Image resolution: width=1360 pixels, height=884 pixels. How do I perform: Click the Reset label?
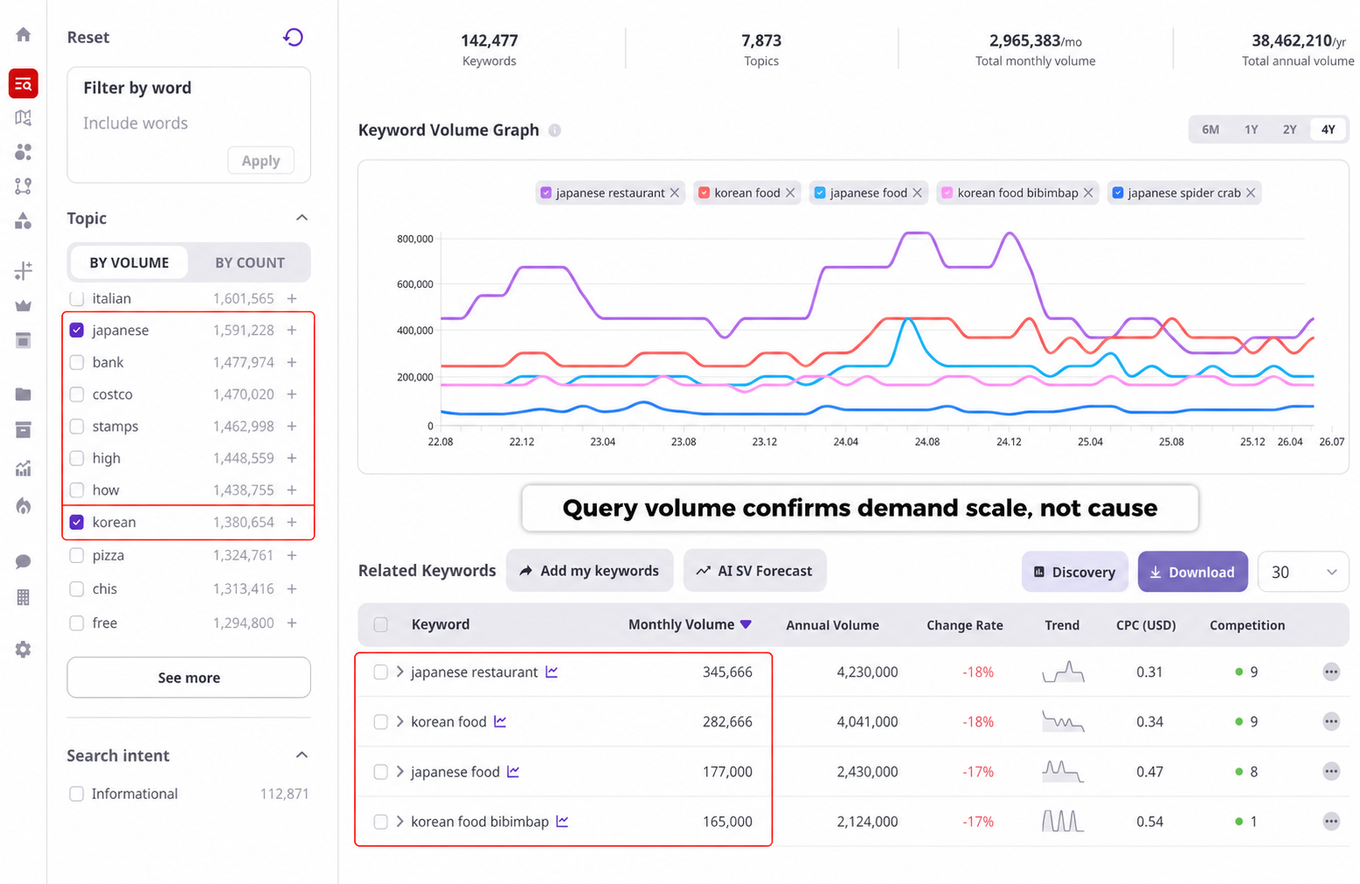[88, 37]
